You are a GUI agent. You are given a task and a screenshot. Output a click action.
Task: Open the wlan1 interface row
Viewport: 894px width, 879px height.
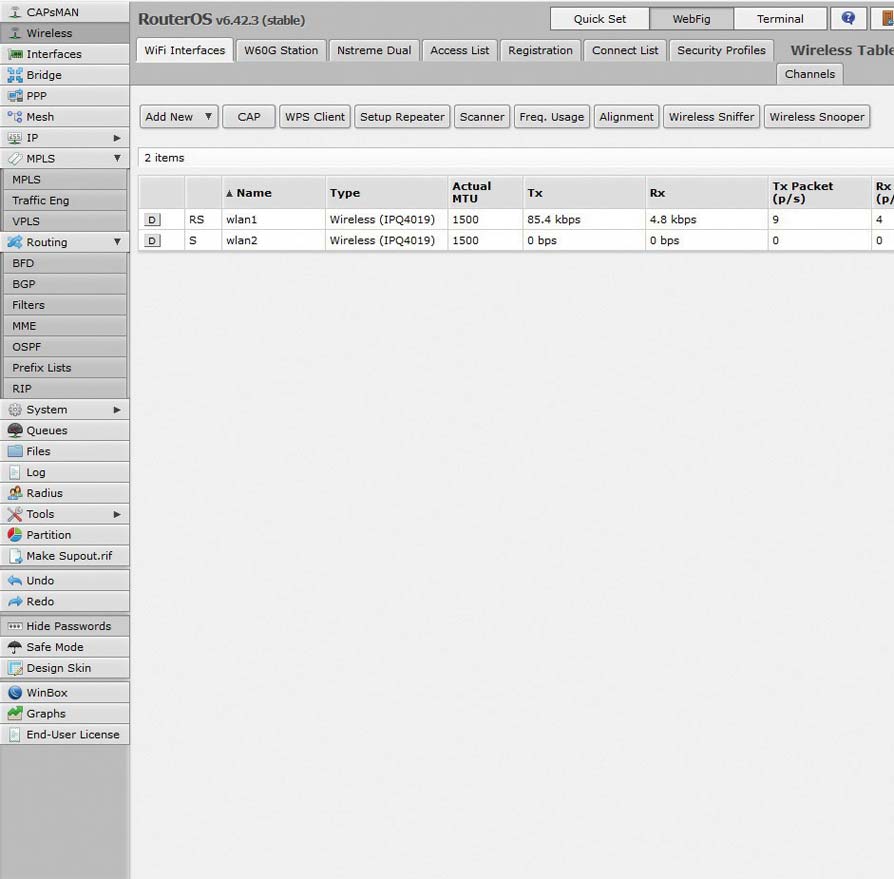[x=516, y=219]
